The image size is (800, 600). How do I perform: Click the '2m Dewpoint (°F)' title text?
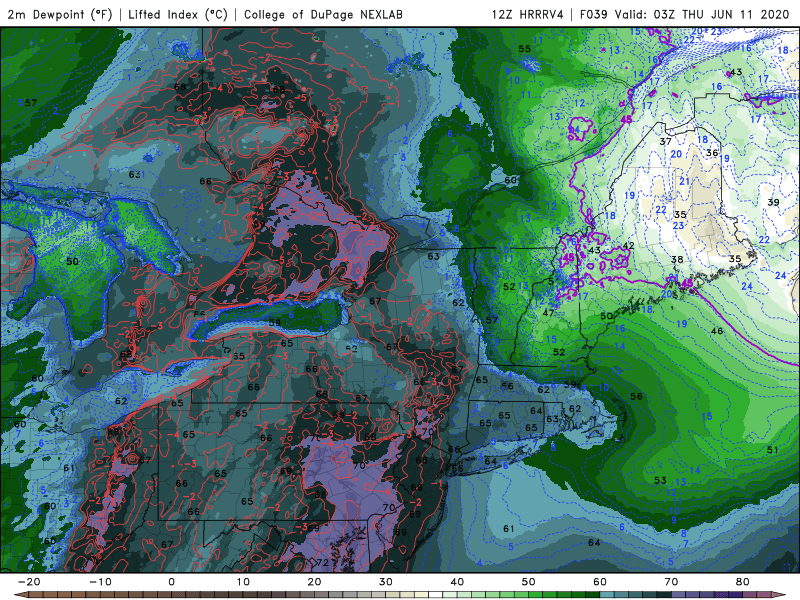click(59, 14)
